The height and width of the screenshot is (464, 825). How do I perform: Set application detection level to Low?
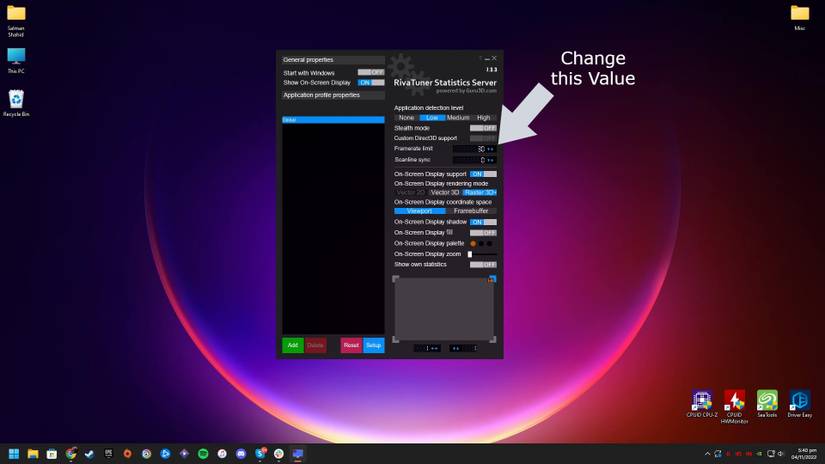[x=432, y=118]
